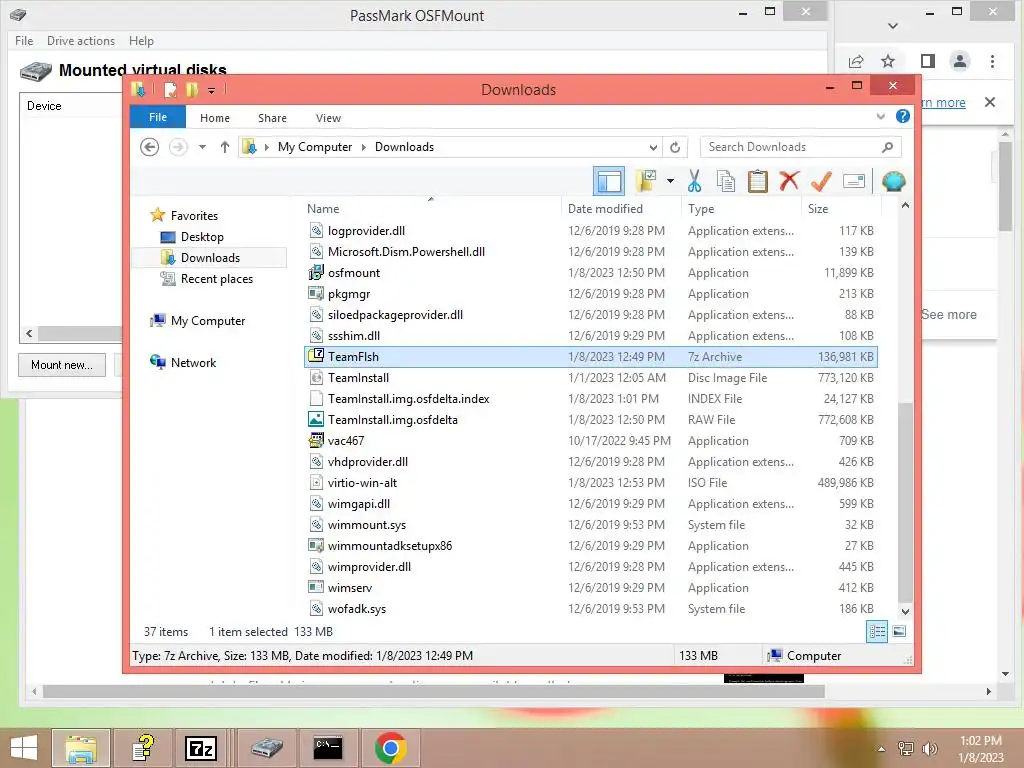Screen dimensions: 1024x768
Task: Click the Mount new... button
Action: tap(62, 364)
